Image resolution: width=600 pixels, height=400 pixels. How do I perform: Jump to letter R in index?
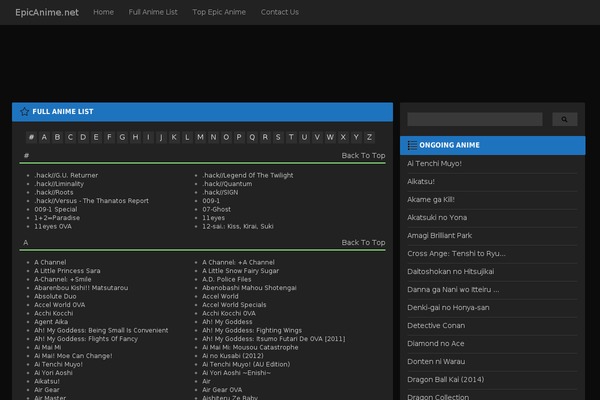(265, 137)
